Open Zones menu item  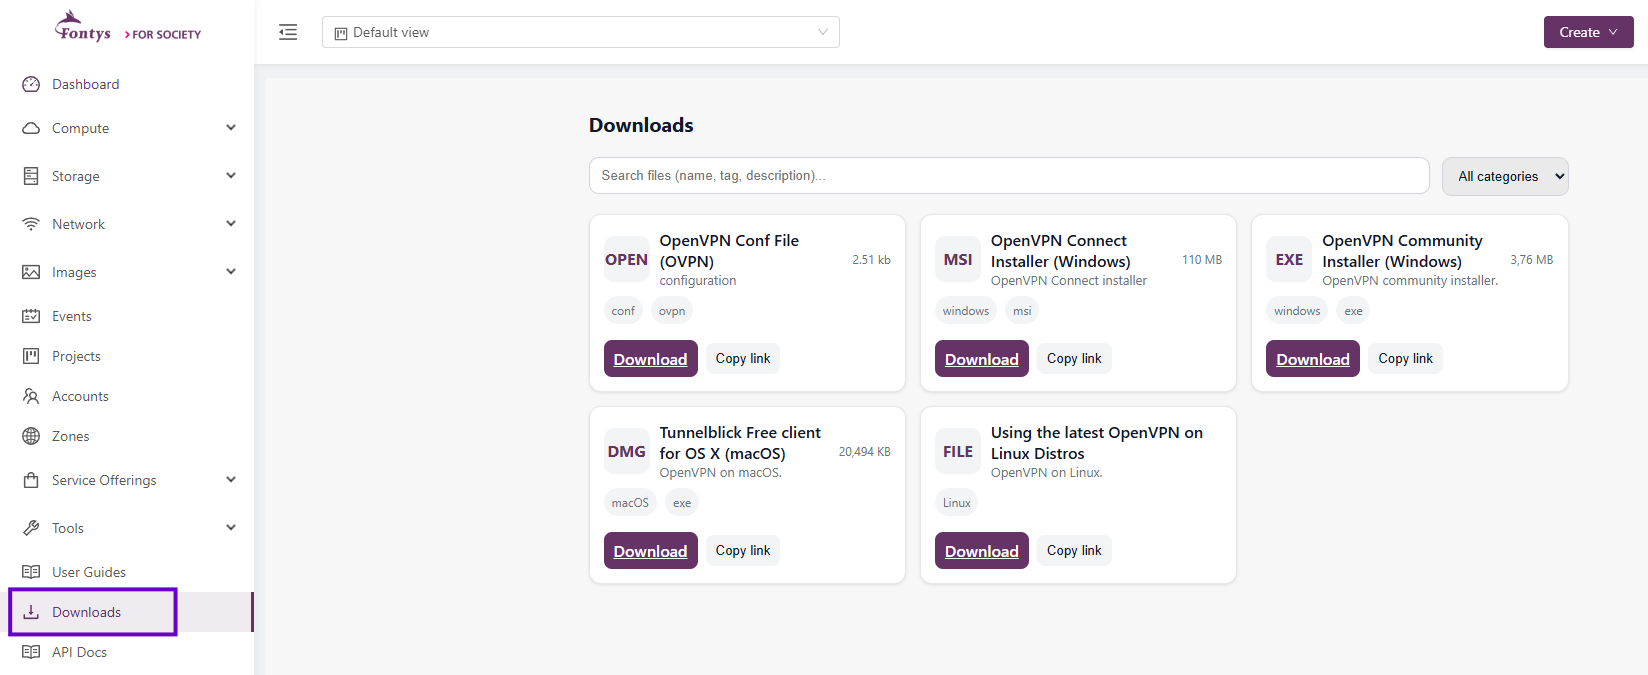tap(127, 436)
